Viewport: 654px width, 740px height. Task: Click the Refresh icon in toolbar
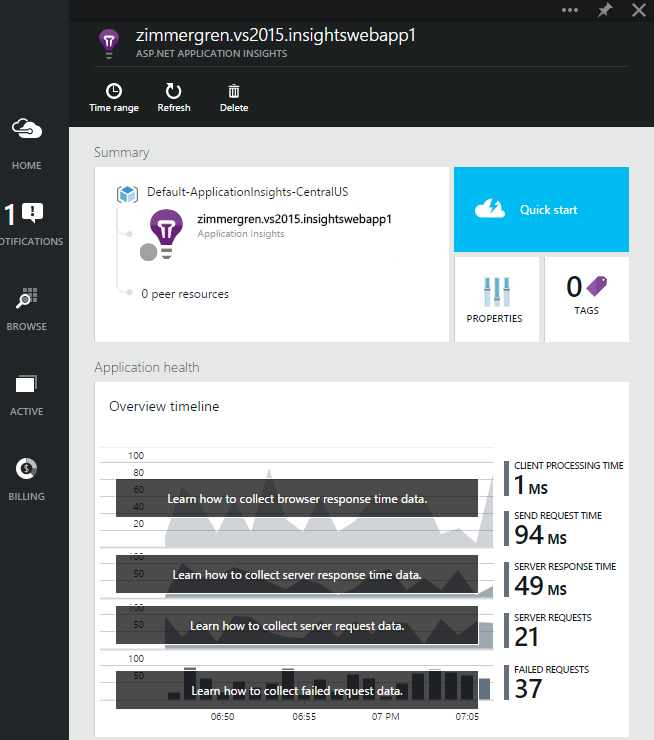pyautogui.click(x=173, y=91)
